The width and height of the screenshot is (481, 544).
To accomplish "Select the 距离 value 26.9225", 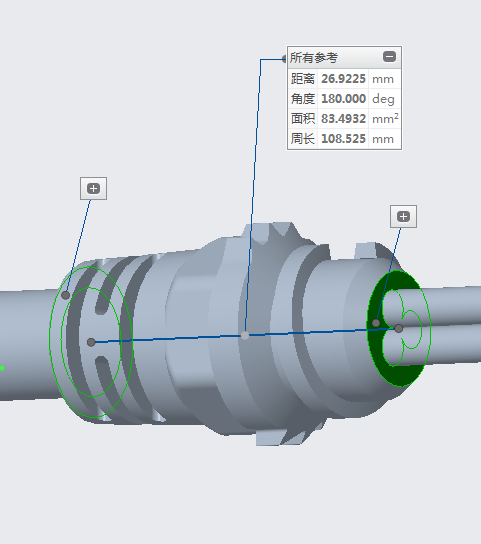I will tap(343, 79).
